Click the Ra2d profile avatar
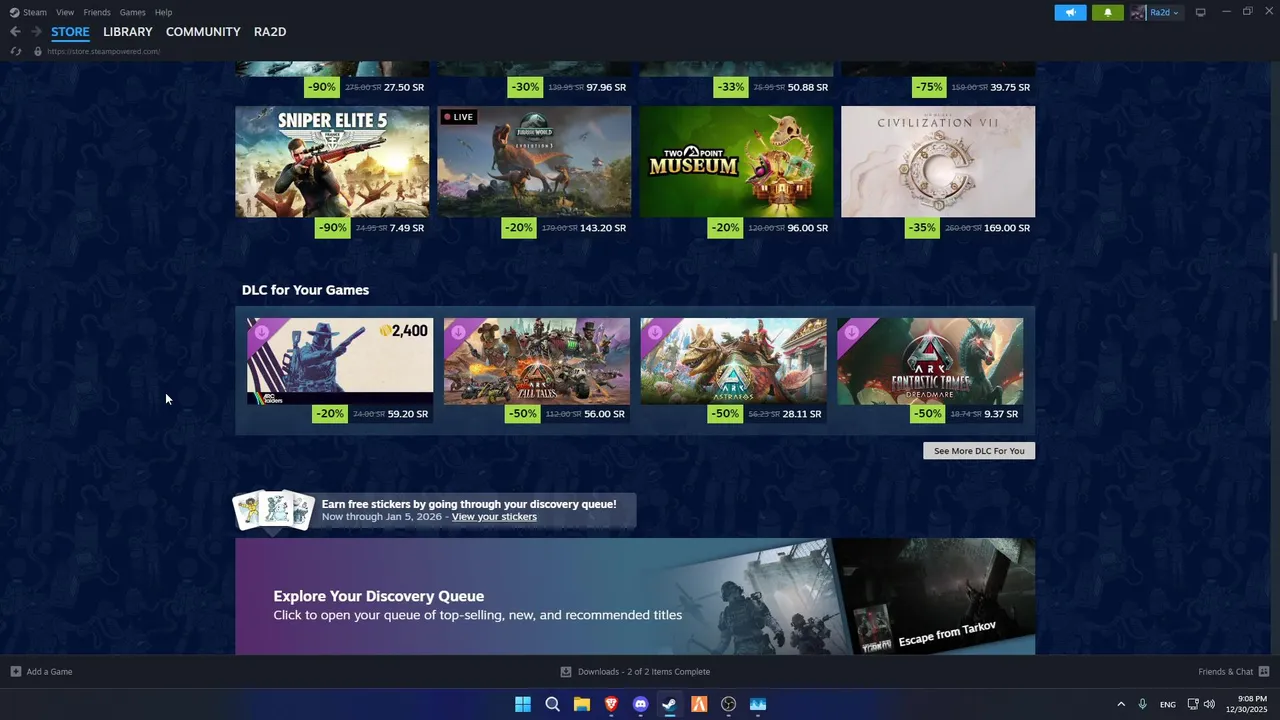This screenshot has height=720, width=1280. point(1138,12)
